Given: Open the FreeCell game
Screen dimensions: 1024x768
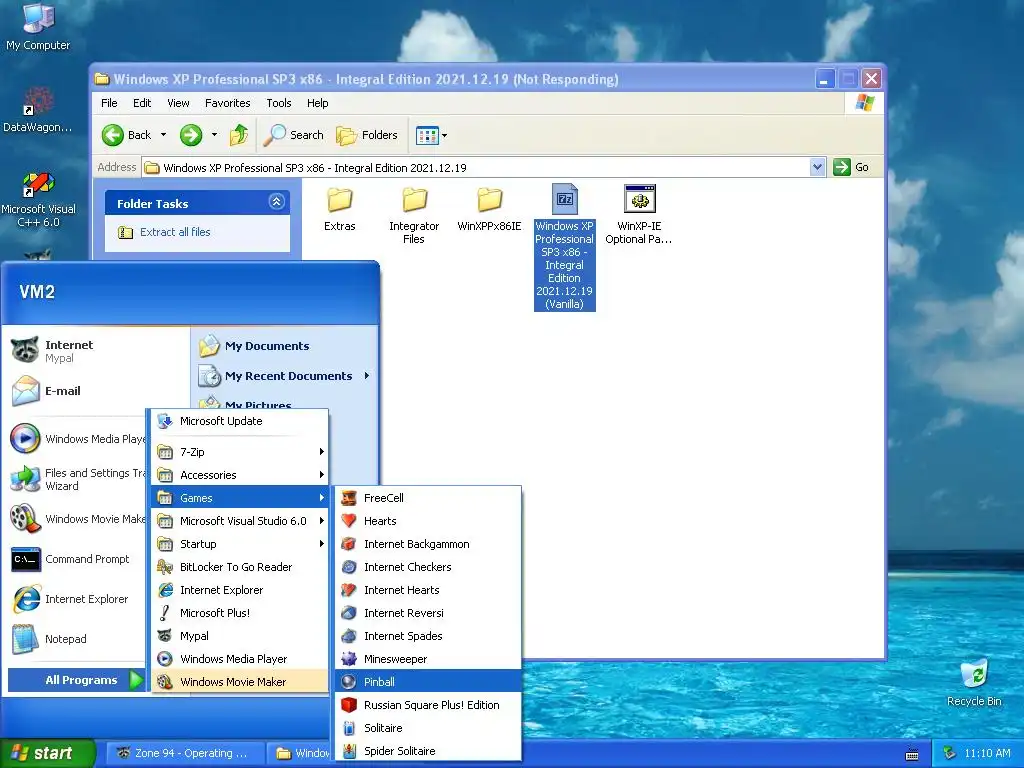Looking at the screenshot, I should coord(428,498).
